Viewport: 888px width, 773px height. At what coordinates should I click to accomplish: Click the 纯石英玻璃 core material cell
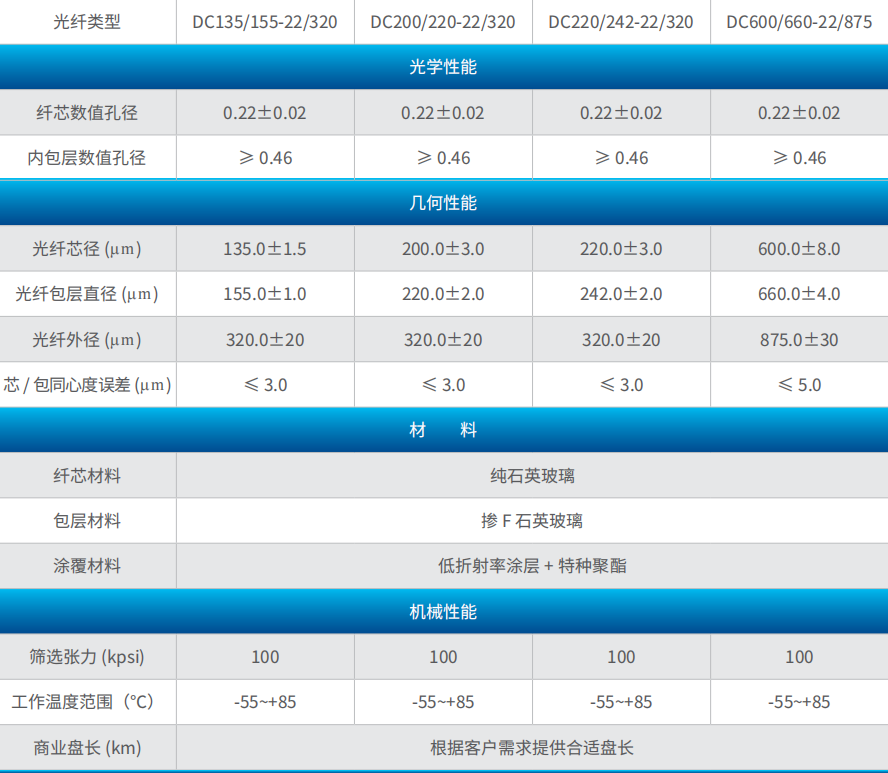pyautogui.click(x=532, y=476)
